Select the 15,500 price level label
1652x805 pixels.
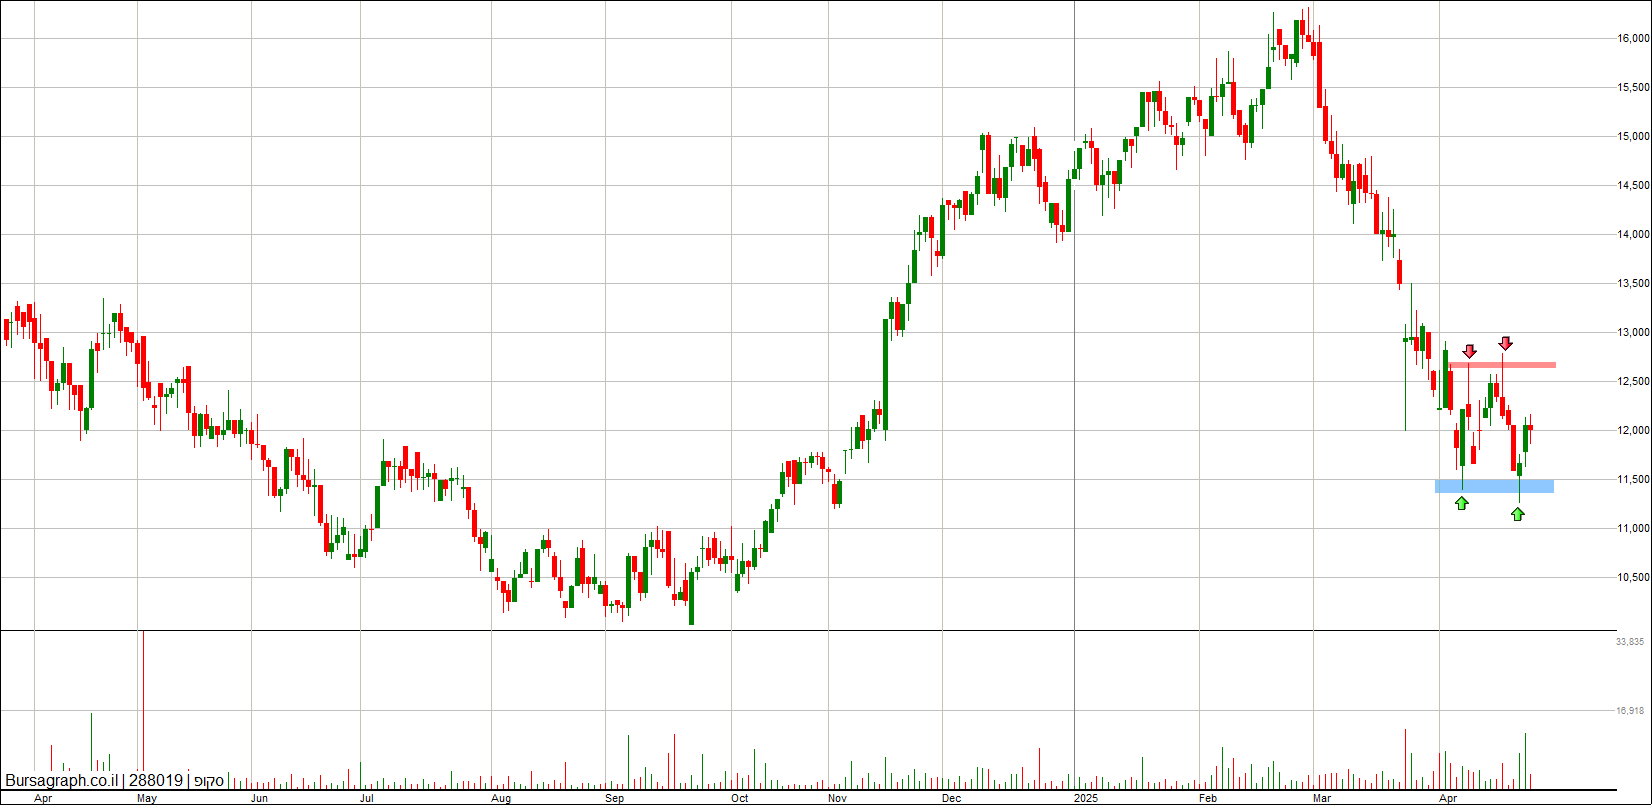point(1633,88)
